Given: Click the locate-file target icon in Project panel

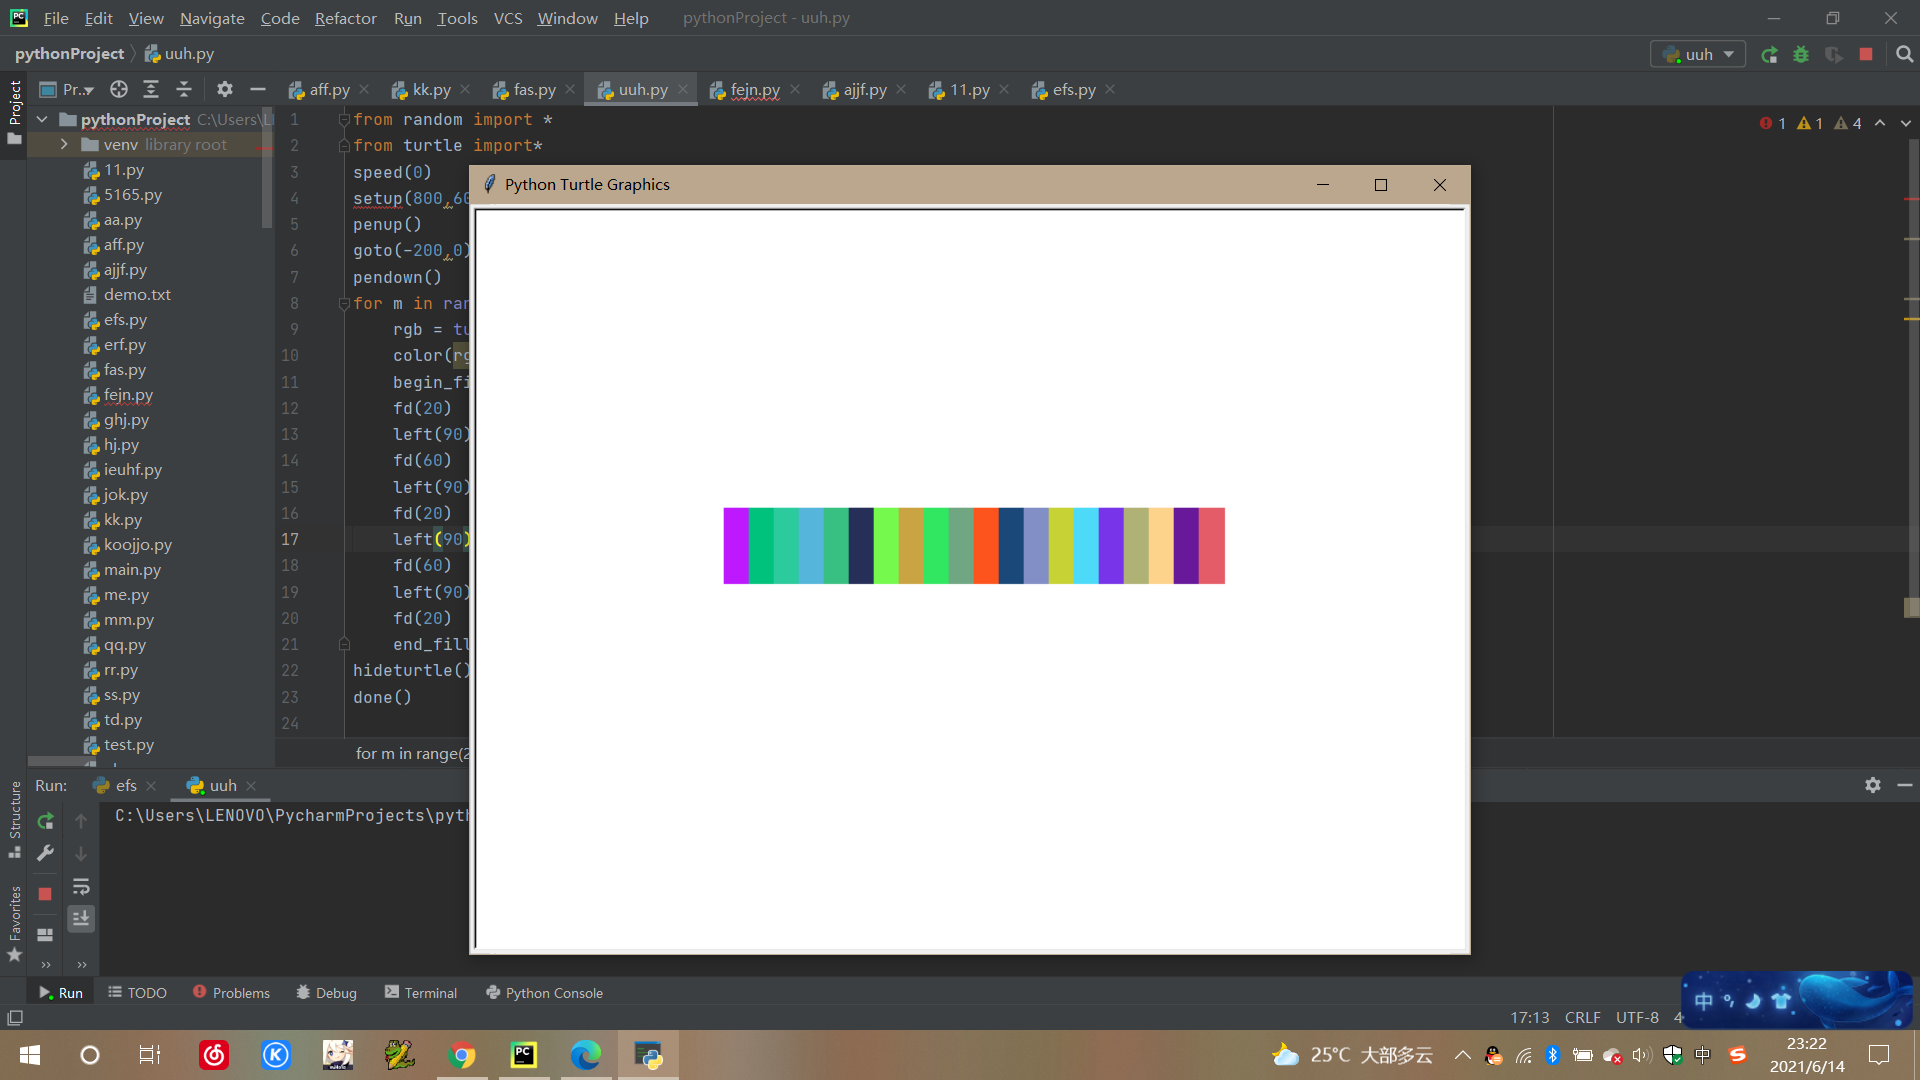Looking at the screenshot, I should tap(119, 90).
